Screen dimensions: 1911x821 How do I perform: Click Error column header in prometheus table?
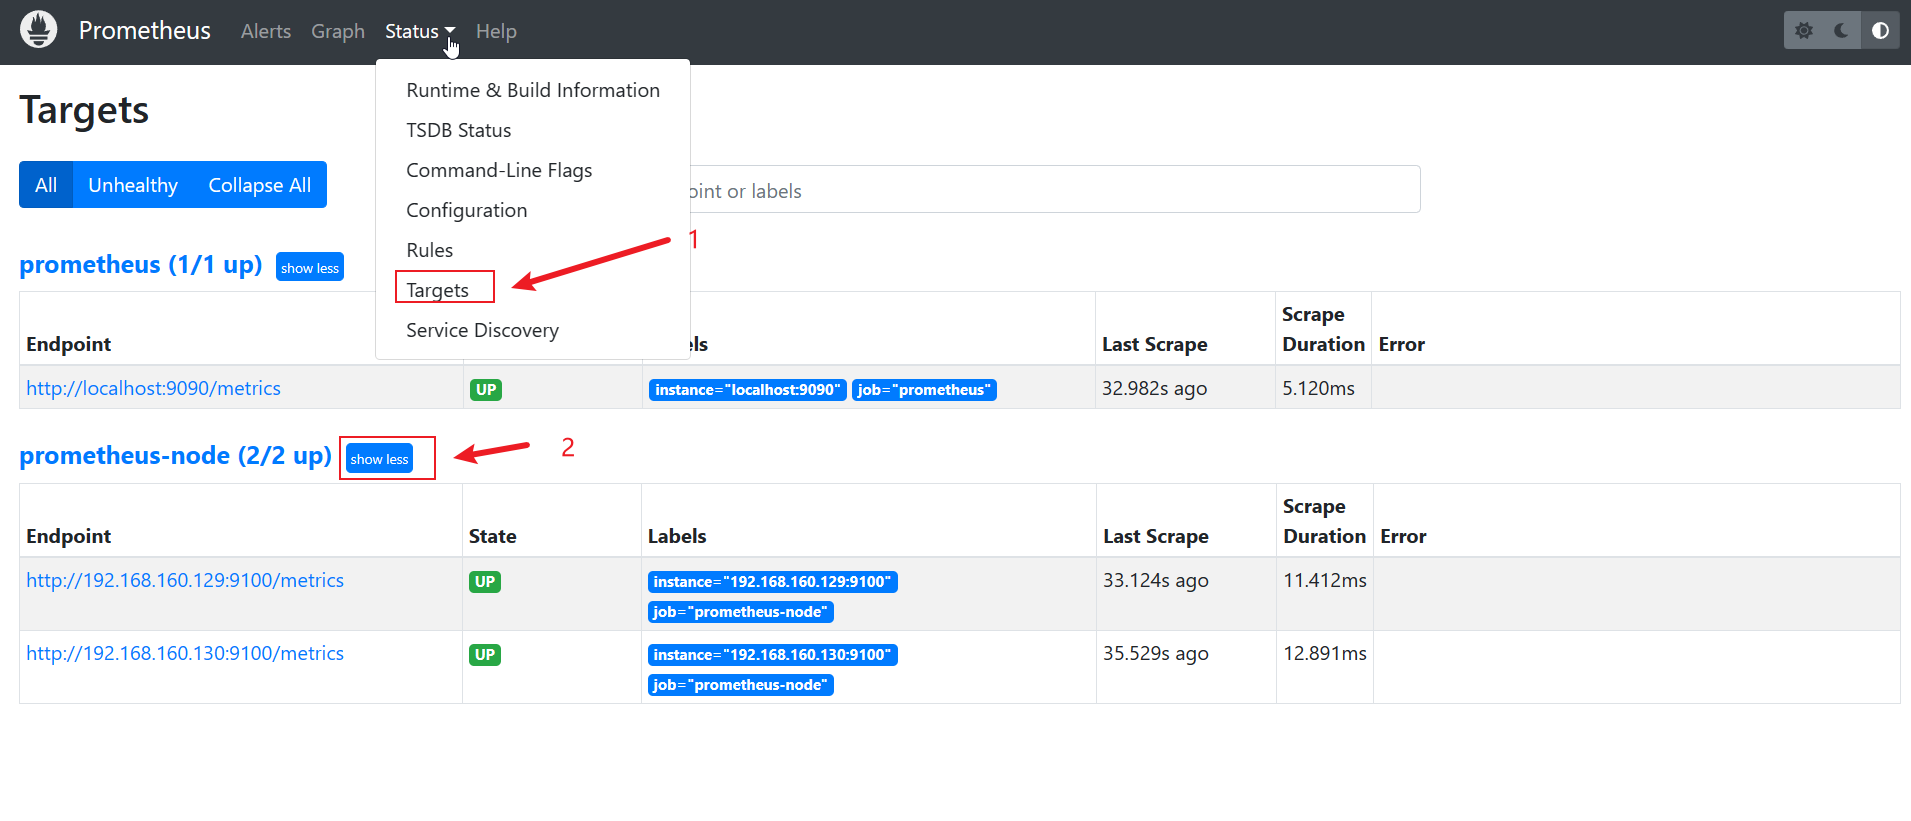(1402, 344)
